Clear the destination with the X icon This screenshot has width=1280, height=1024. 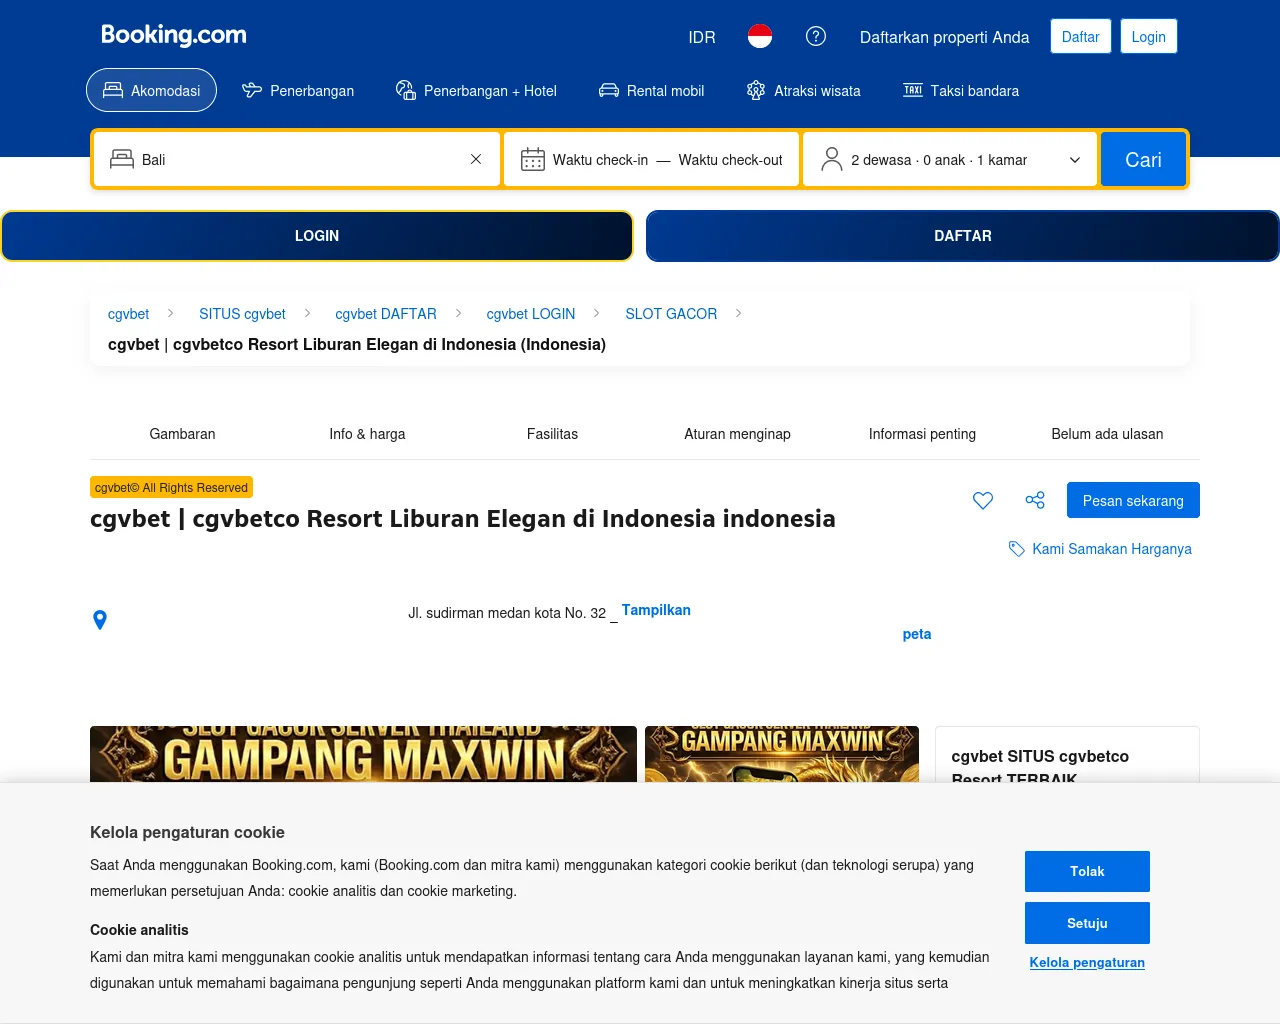[476, 159]
